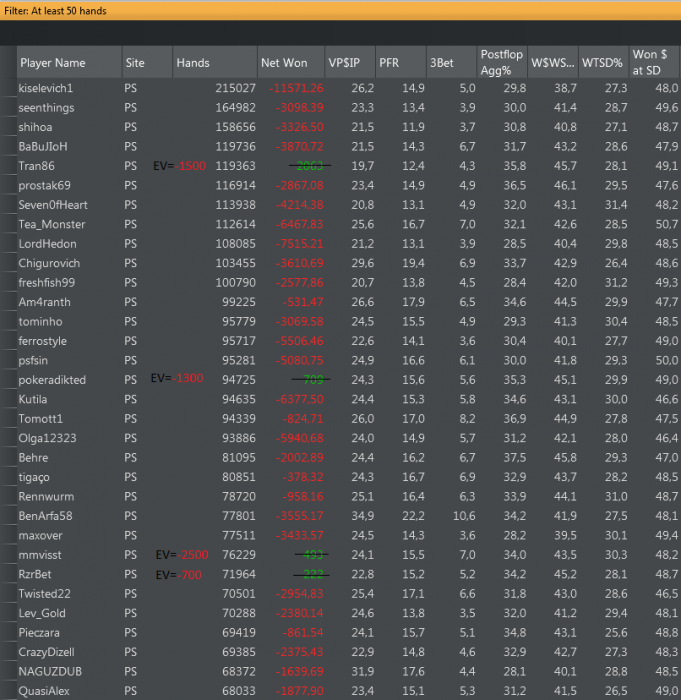This screenshot has height=700, width=681.
Task: Sort by the Hands column header
Action: tap(215, 62)
